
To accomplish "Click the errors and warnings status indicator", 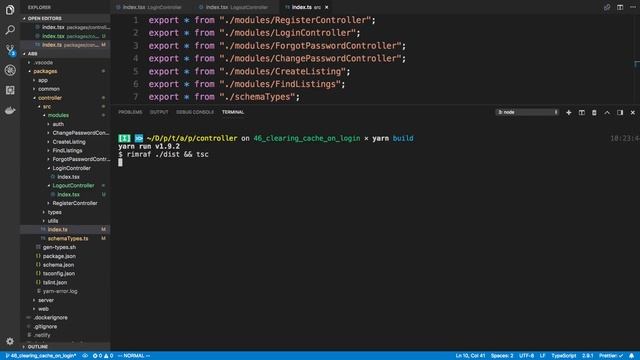I will click(103, 356).
